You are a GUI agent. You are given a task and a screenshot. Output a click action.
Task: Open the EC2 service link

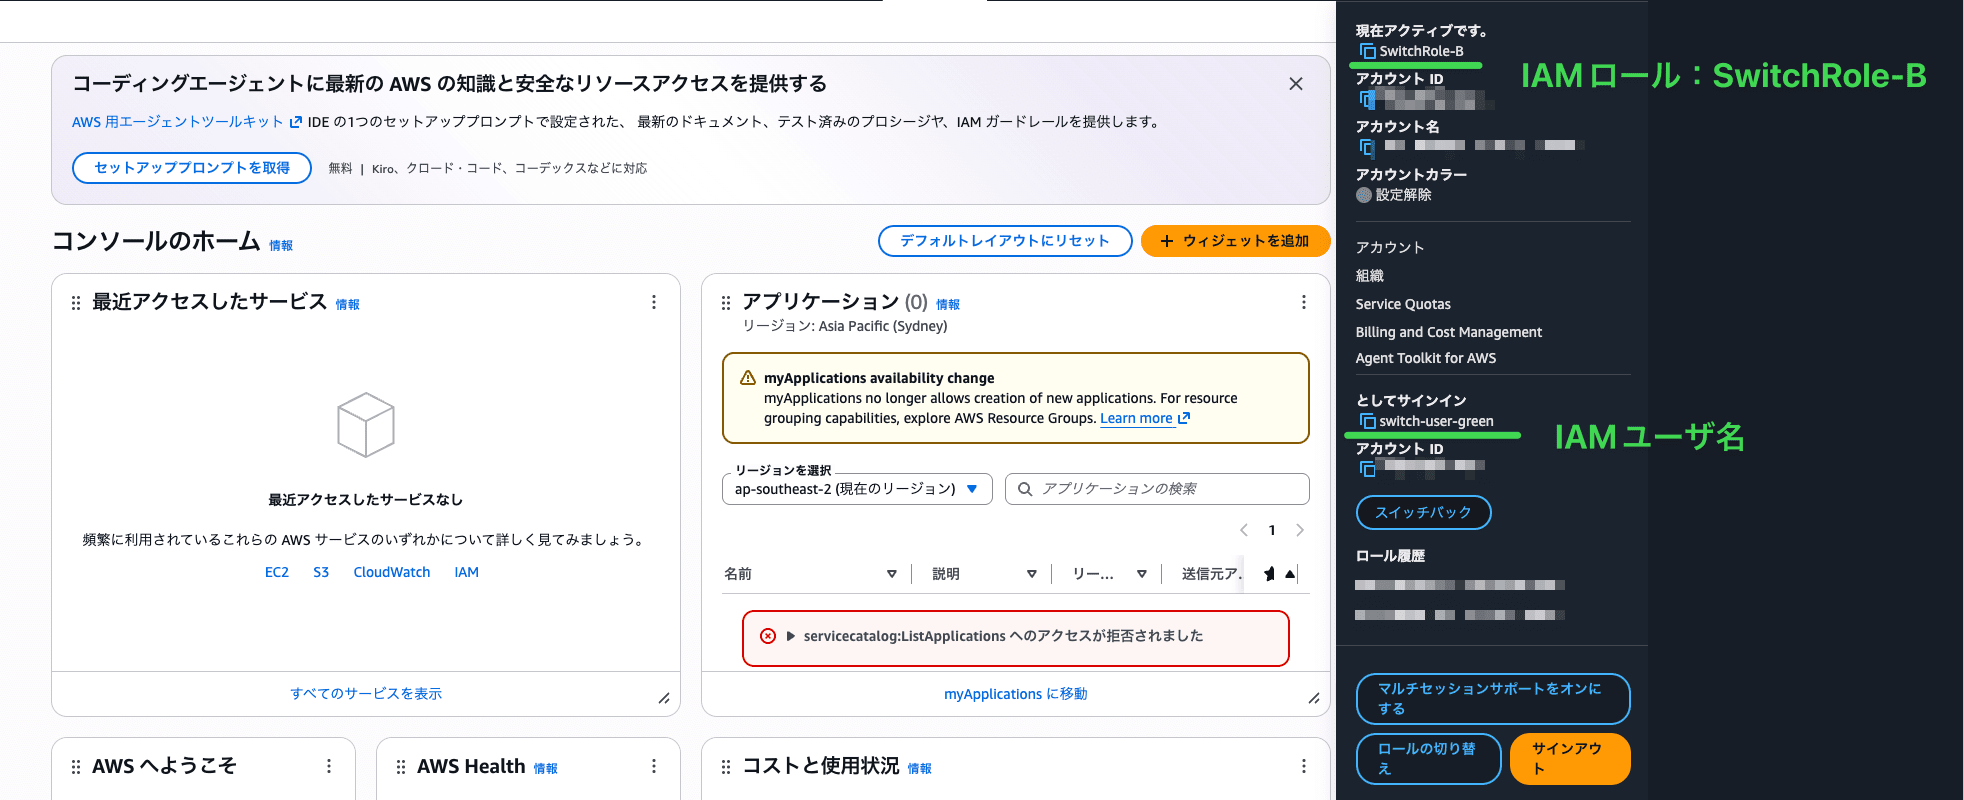coord(277,573)
